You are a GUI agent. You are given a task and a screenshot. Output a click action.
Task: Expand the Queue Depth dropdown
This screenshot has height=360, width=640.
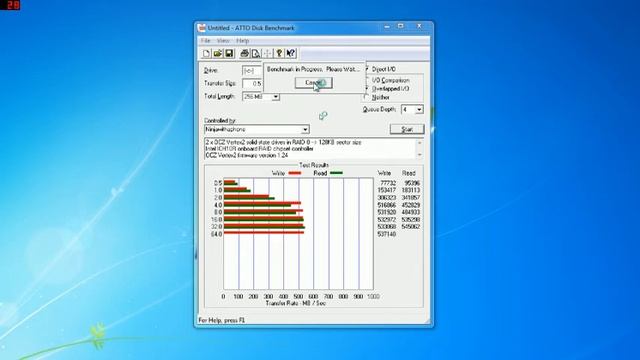[x=419, y=110]
